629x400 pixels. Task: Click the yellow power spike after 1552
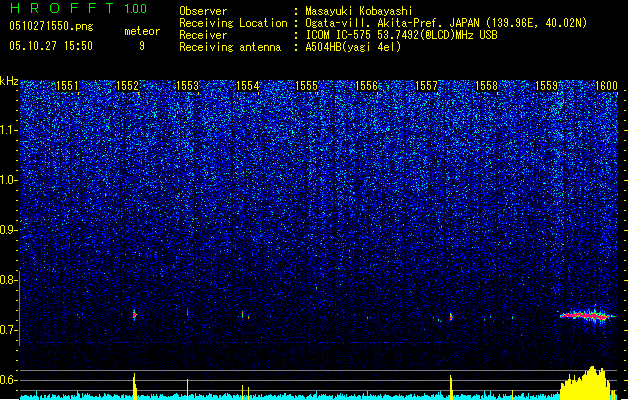tap(134, 386)
